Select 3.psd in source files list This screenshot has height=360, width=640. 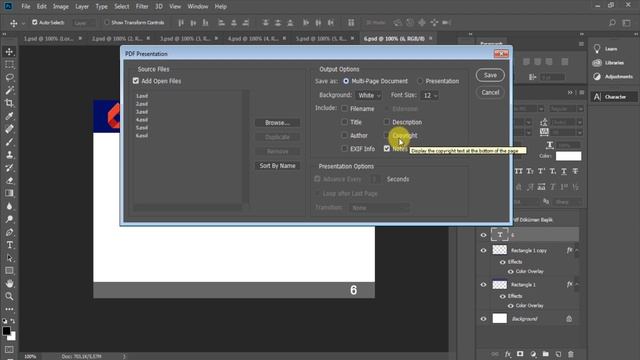[142, 112]
